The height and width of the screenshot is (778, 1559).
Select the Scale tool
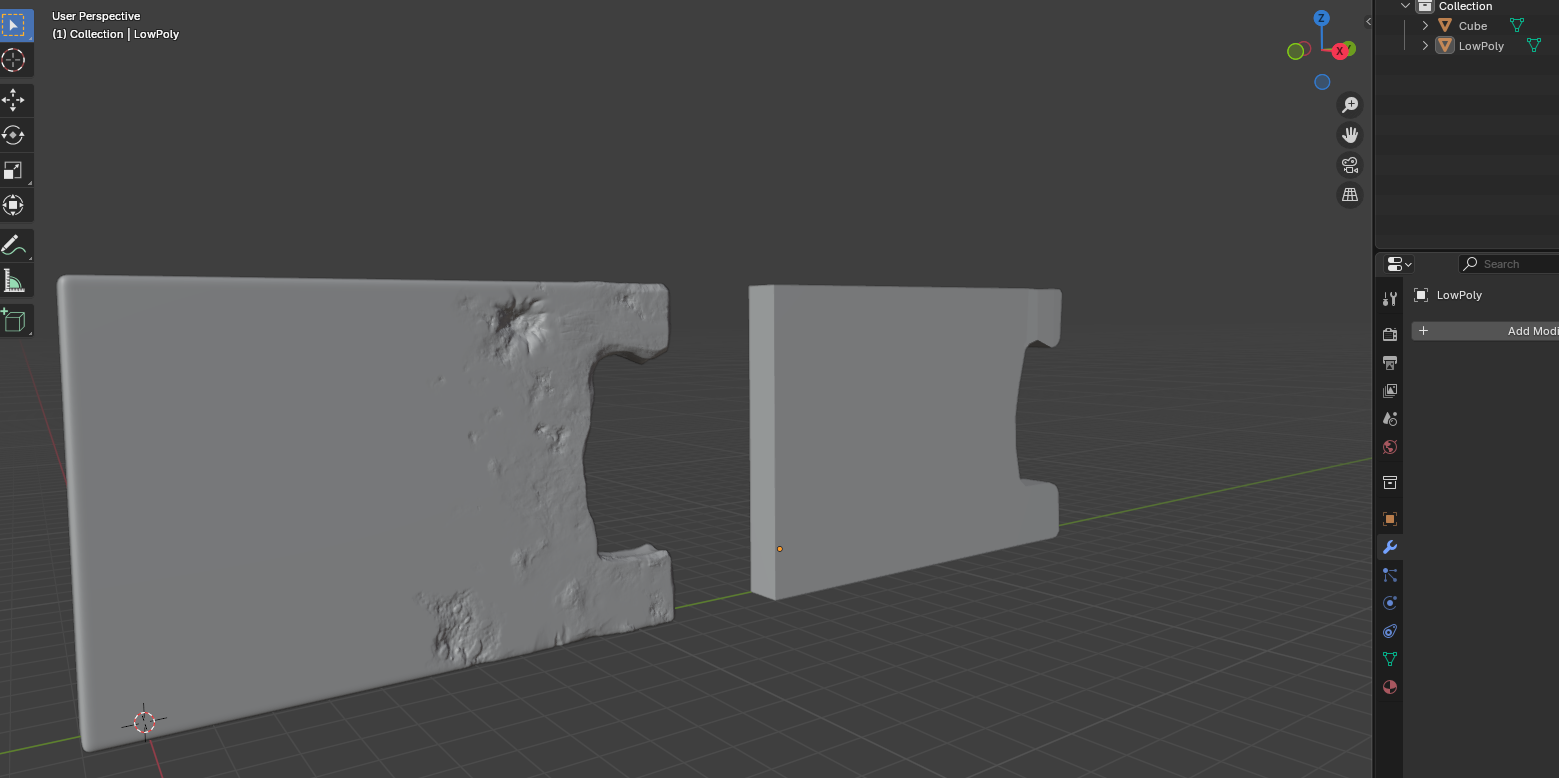click(14, 171)
